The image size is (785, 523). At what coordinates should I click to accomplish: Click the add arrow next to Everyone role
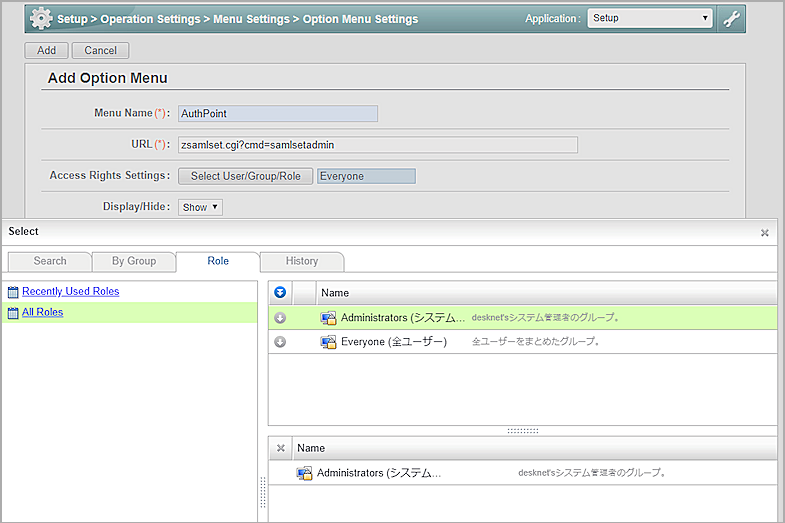(x=281, y=342)
